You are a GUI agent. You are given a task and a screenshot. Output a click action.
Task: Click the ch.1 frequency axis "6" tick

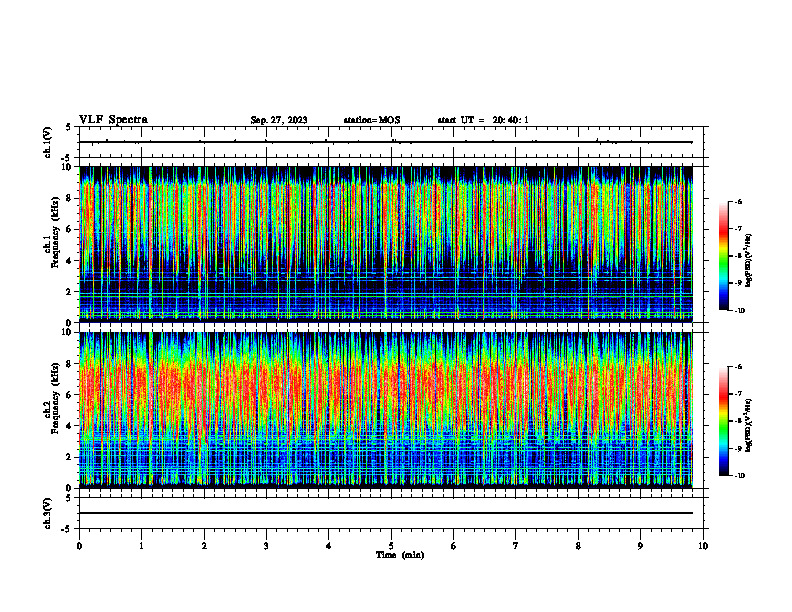pos(70,229)
